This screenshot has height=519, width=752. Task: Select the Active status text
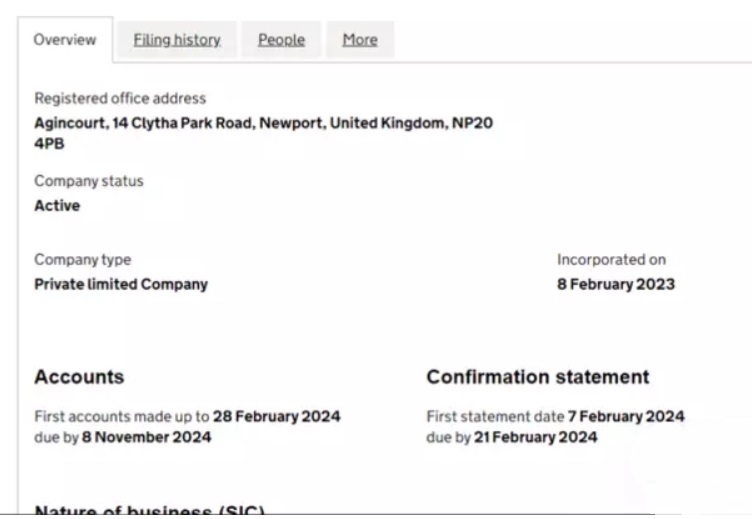pyautogui.click(x=57, y=206)
